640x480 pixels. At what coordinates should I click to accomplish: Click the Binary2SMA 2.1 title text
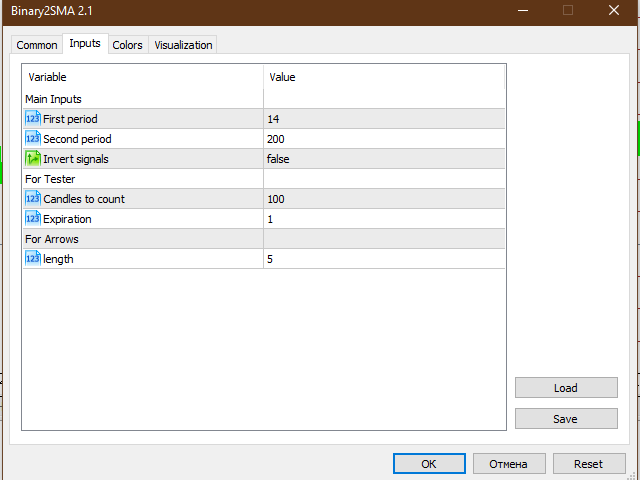point(52,11)
